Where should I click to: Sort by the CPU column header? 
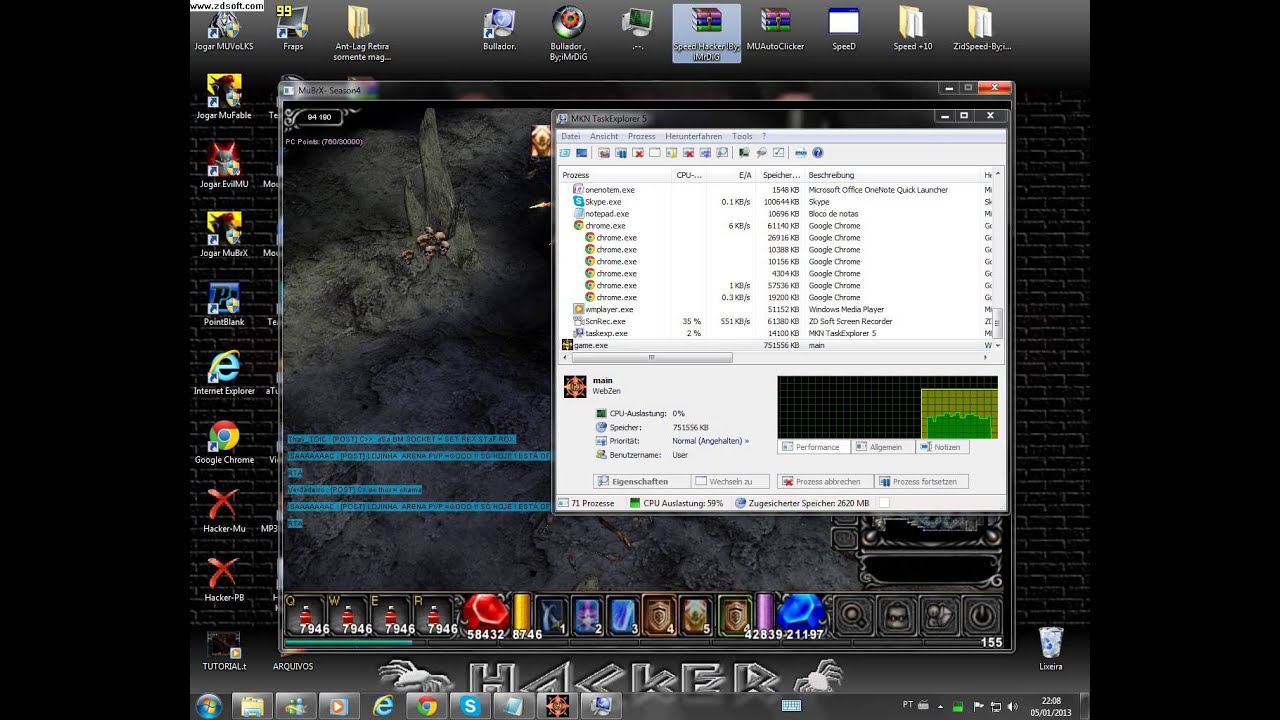689,175
